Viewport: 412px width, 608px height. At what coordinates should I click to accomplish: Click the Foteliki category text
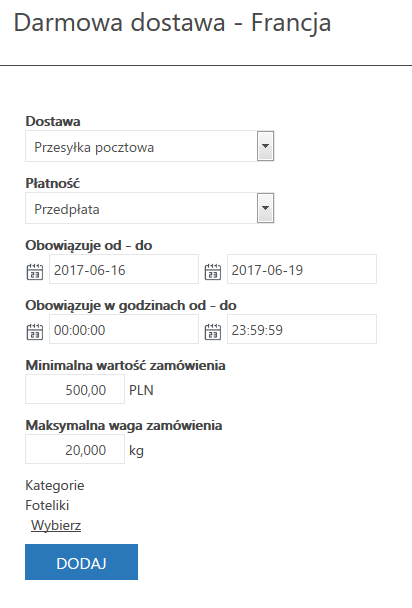coord(47,505)
